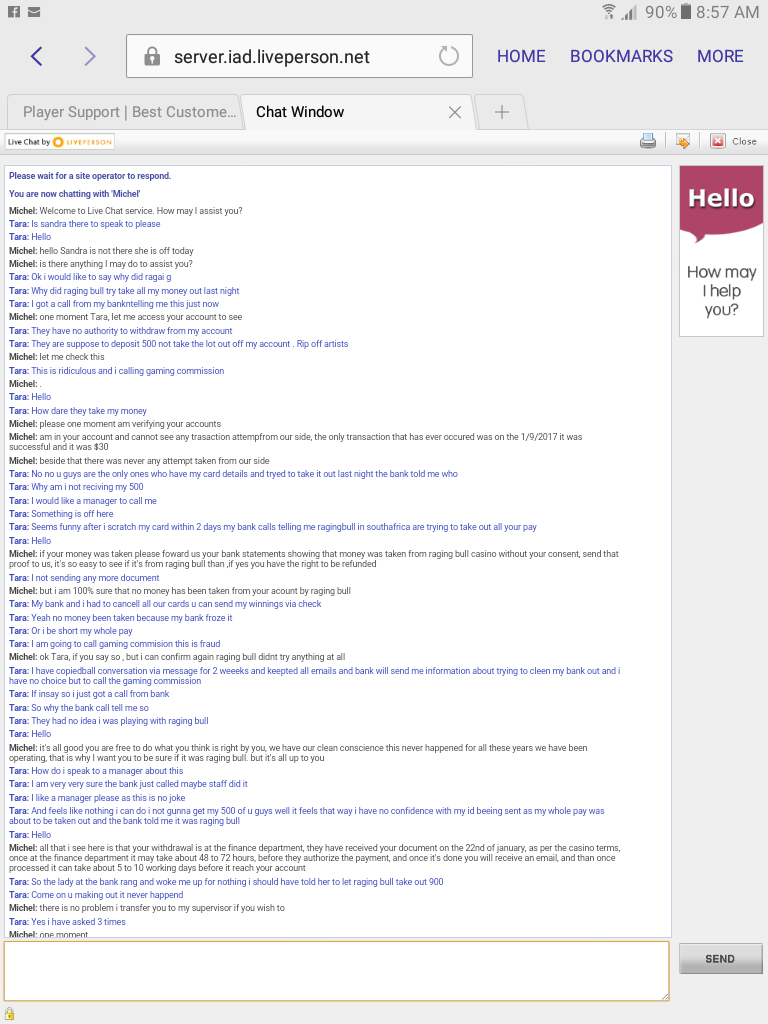The width and height of the screenshot is (768, 1024).
Task: Click Tara's 'How do i speak to a manager about this' line
Action: point(96,771)
